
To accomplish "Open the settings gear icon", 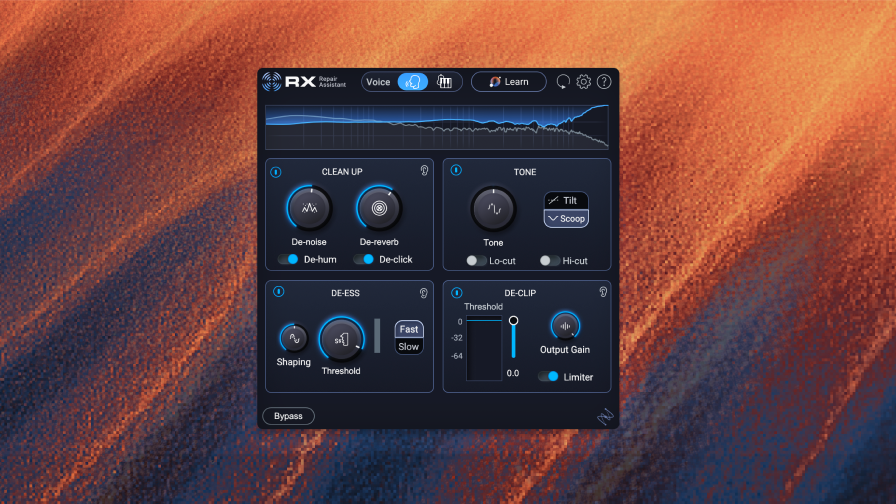I will click(x=583, y=82).
